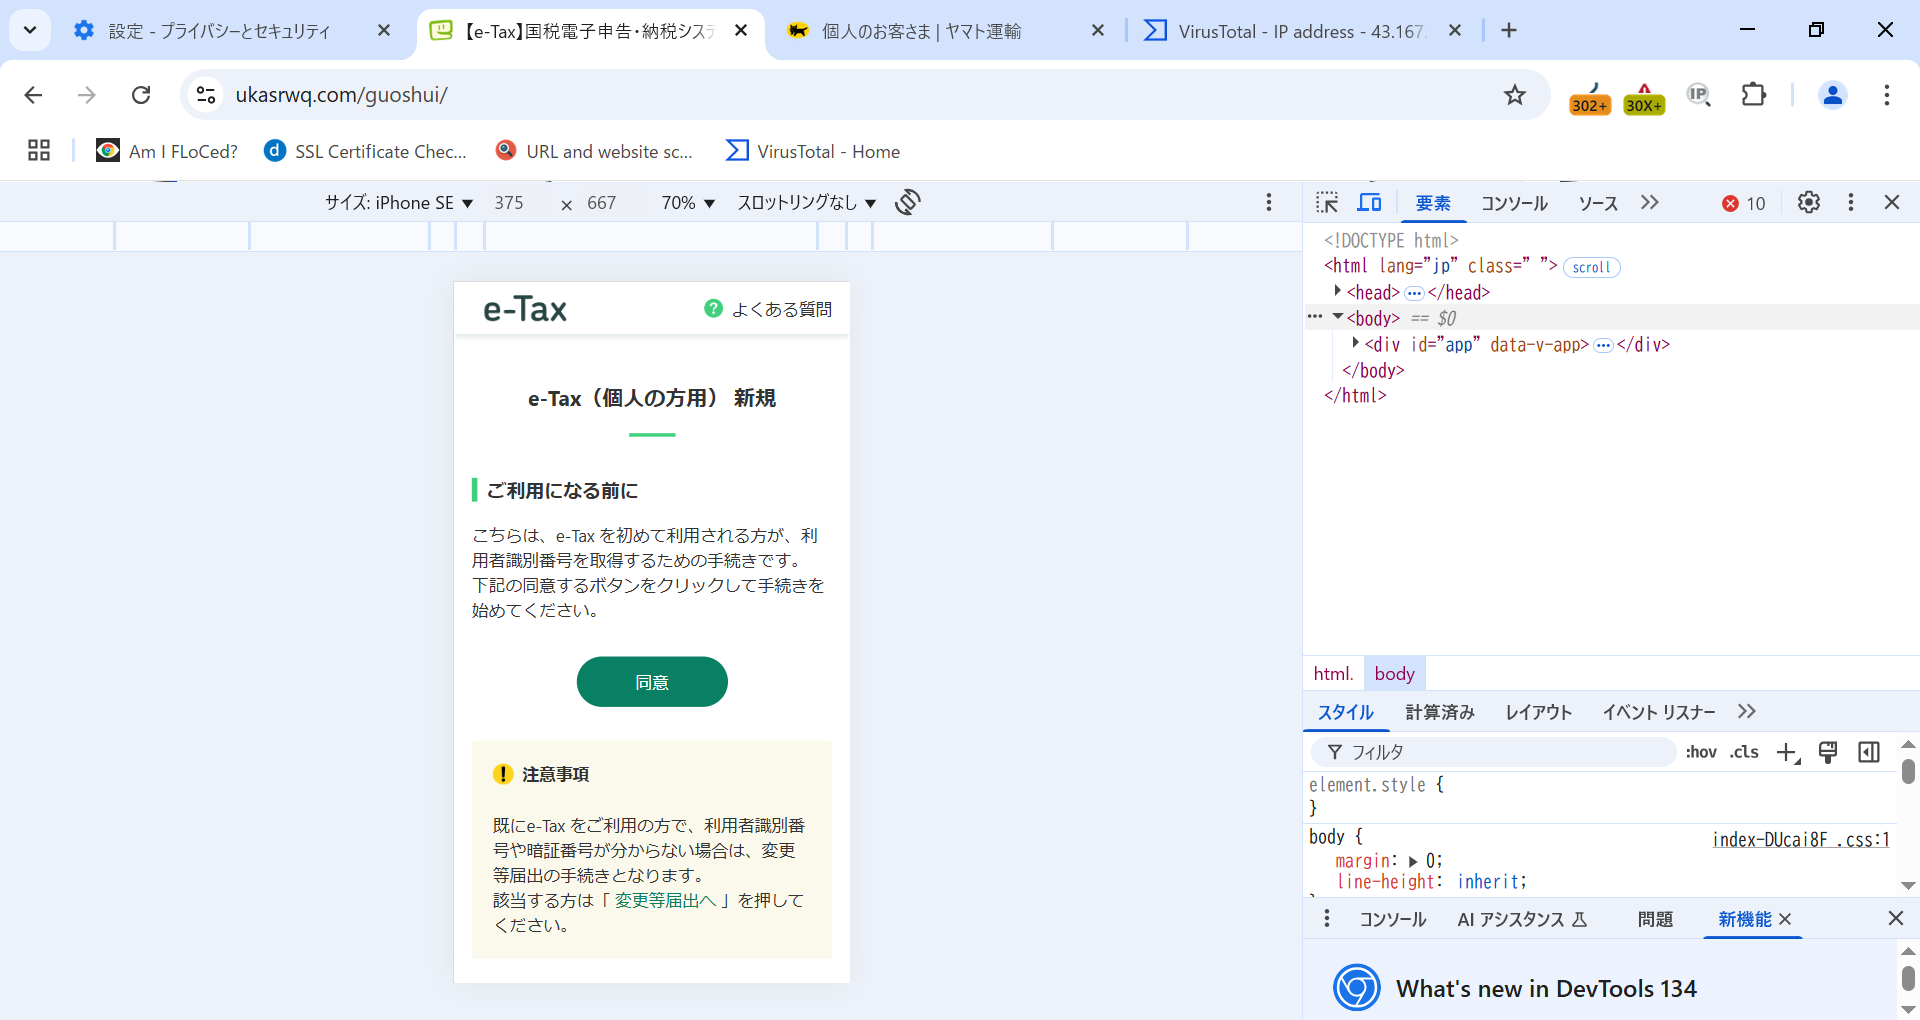Open the apps grid in bookmarks bar

(x=39, y=151)
